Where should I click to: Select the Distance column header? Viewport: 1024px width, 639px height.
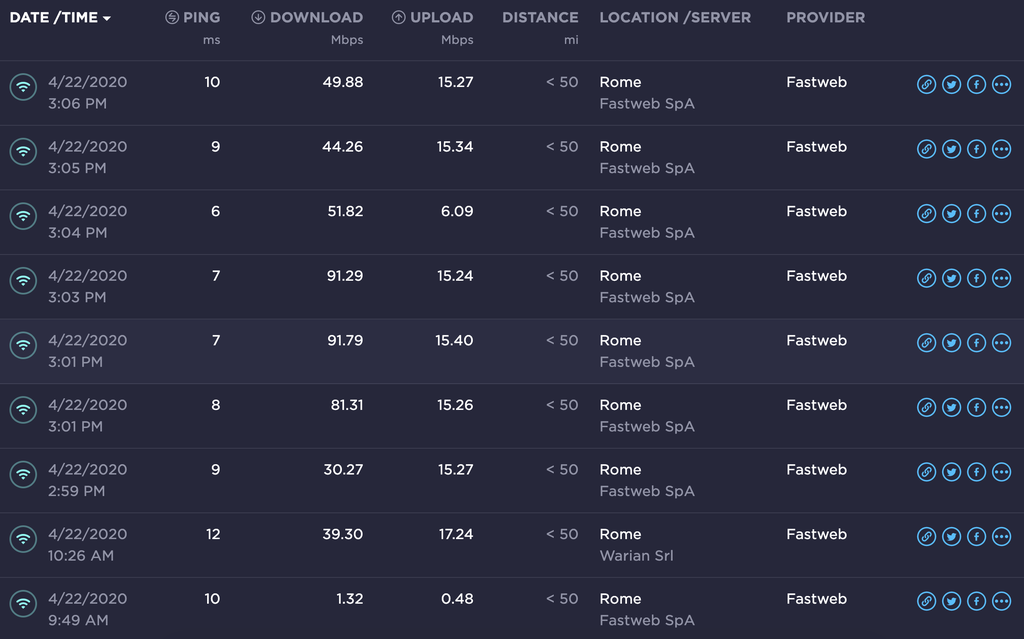pyautogui.click(x=540, y=17)
